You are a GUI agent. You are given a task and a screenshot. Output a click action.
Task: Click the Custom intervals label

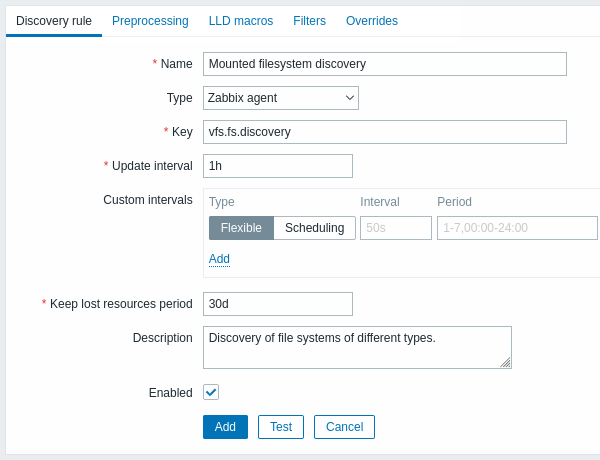pyautogui.click(x=148, y=200)
